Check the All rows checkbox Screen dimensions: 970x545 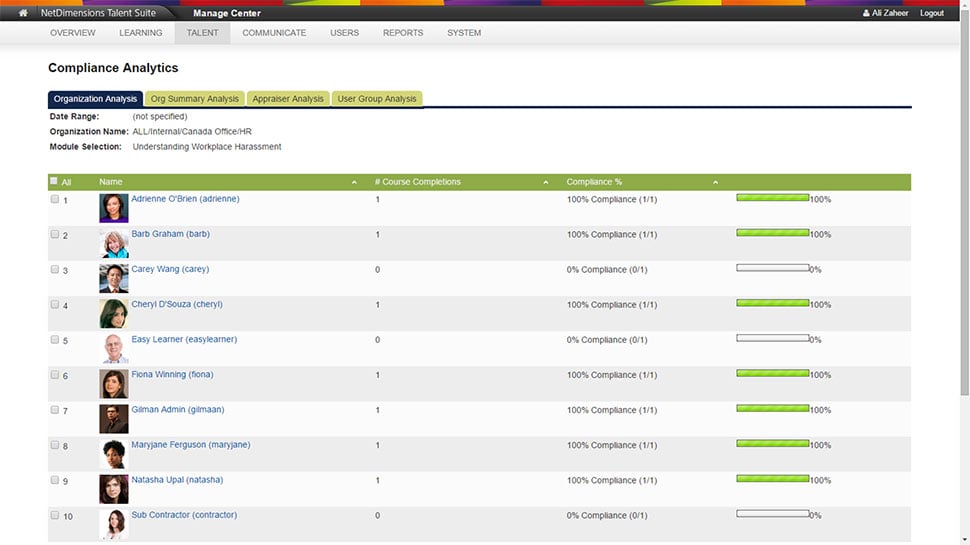(54, 181)
